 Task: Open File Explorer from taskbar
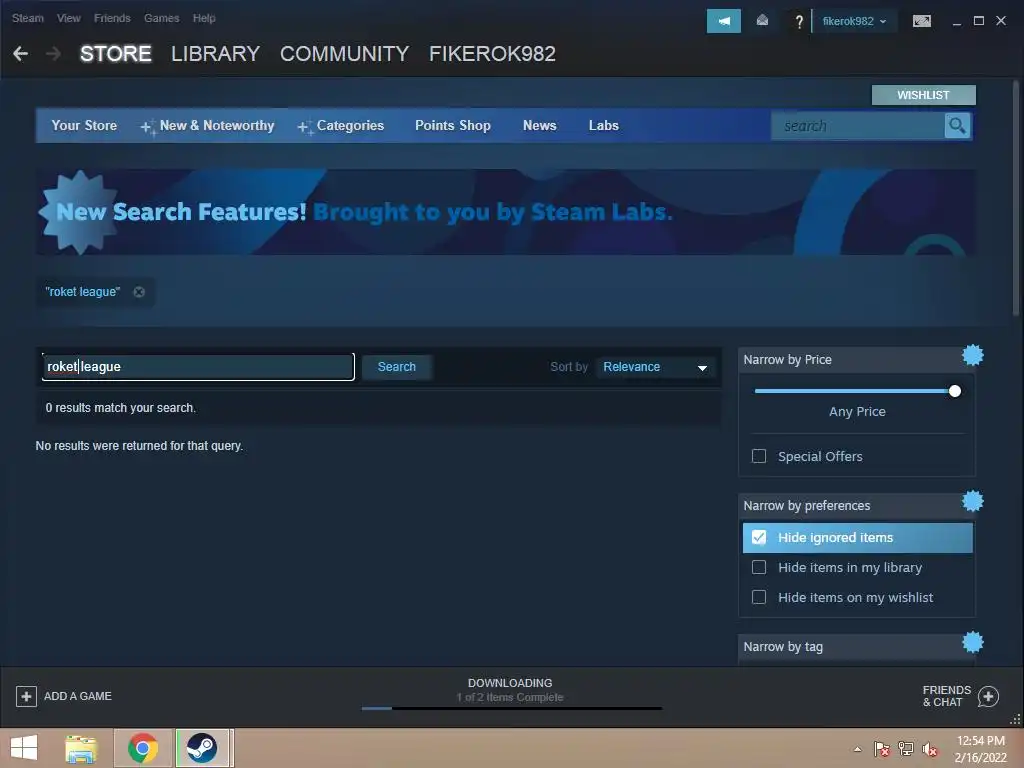(81, 748)
